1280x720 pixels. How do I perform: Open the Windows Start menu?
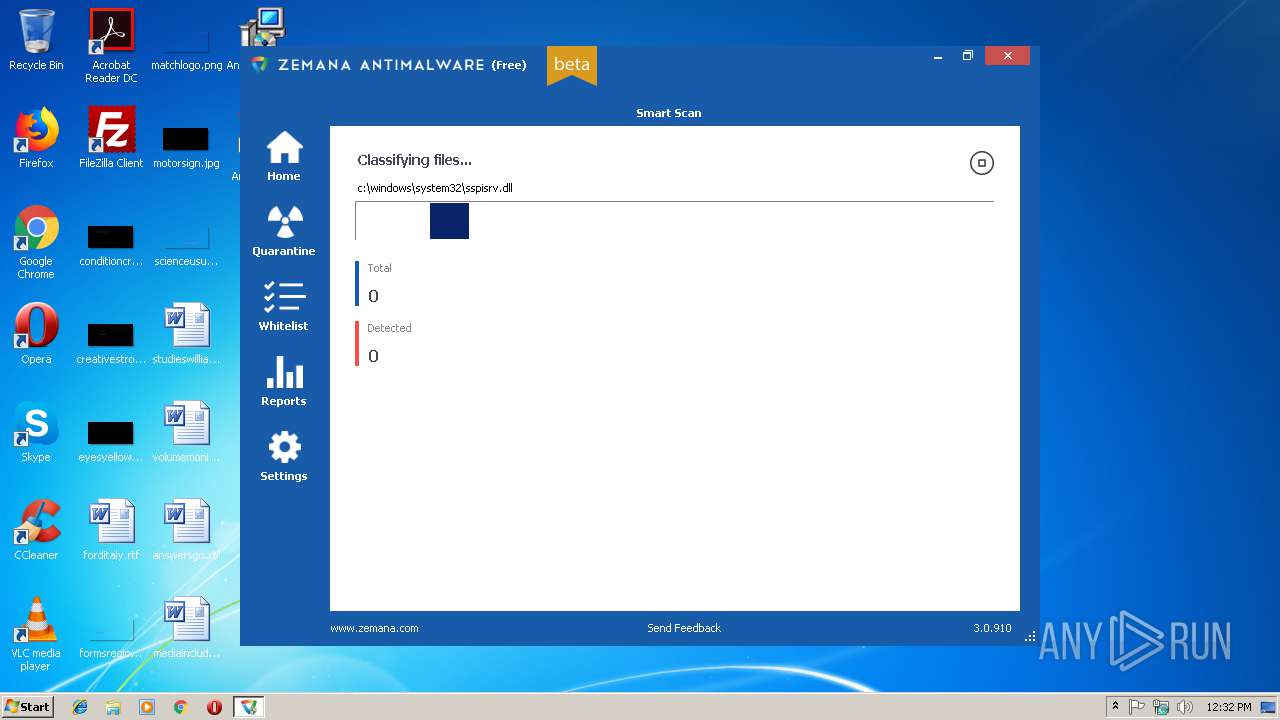click(x=28, y=706)
